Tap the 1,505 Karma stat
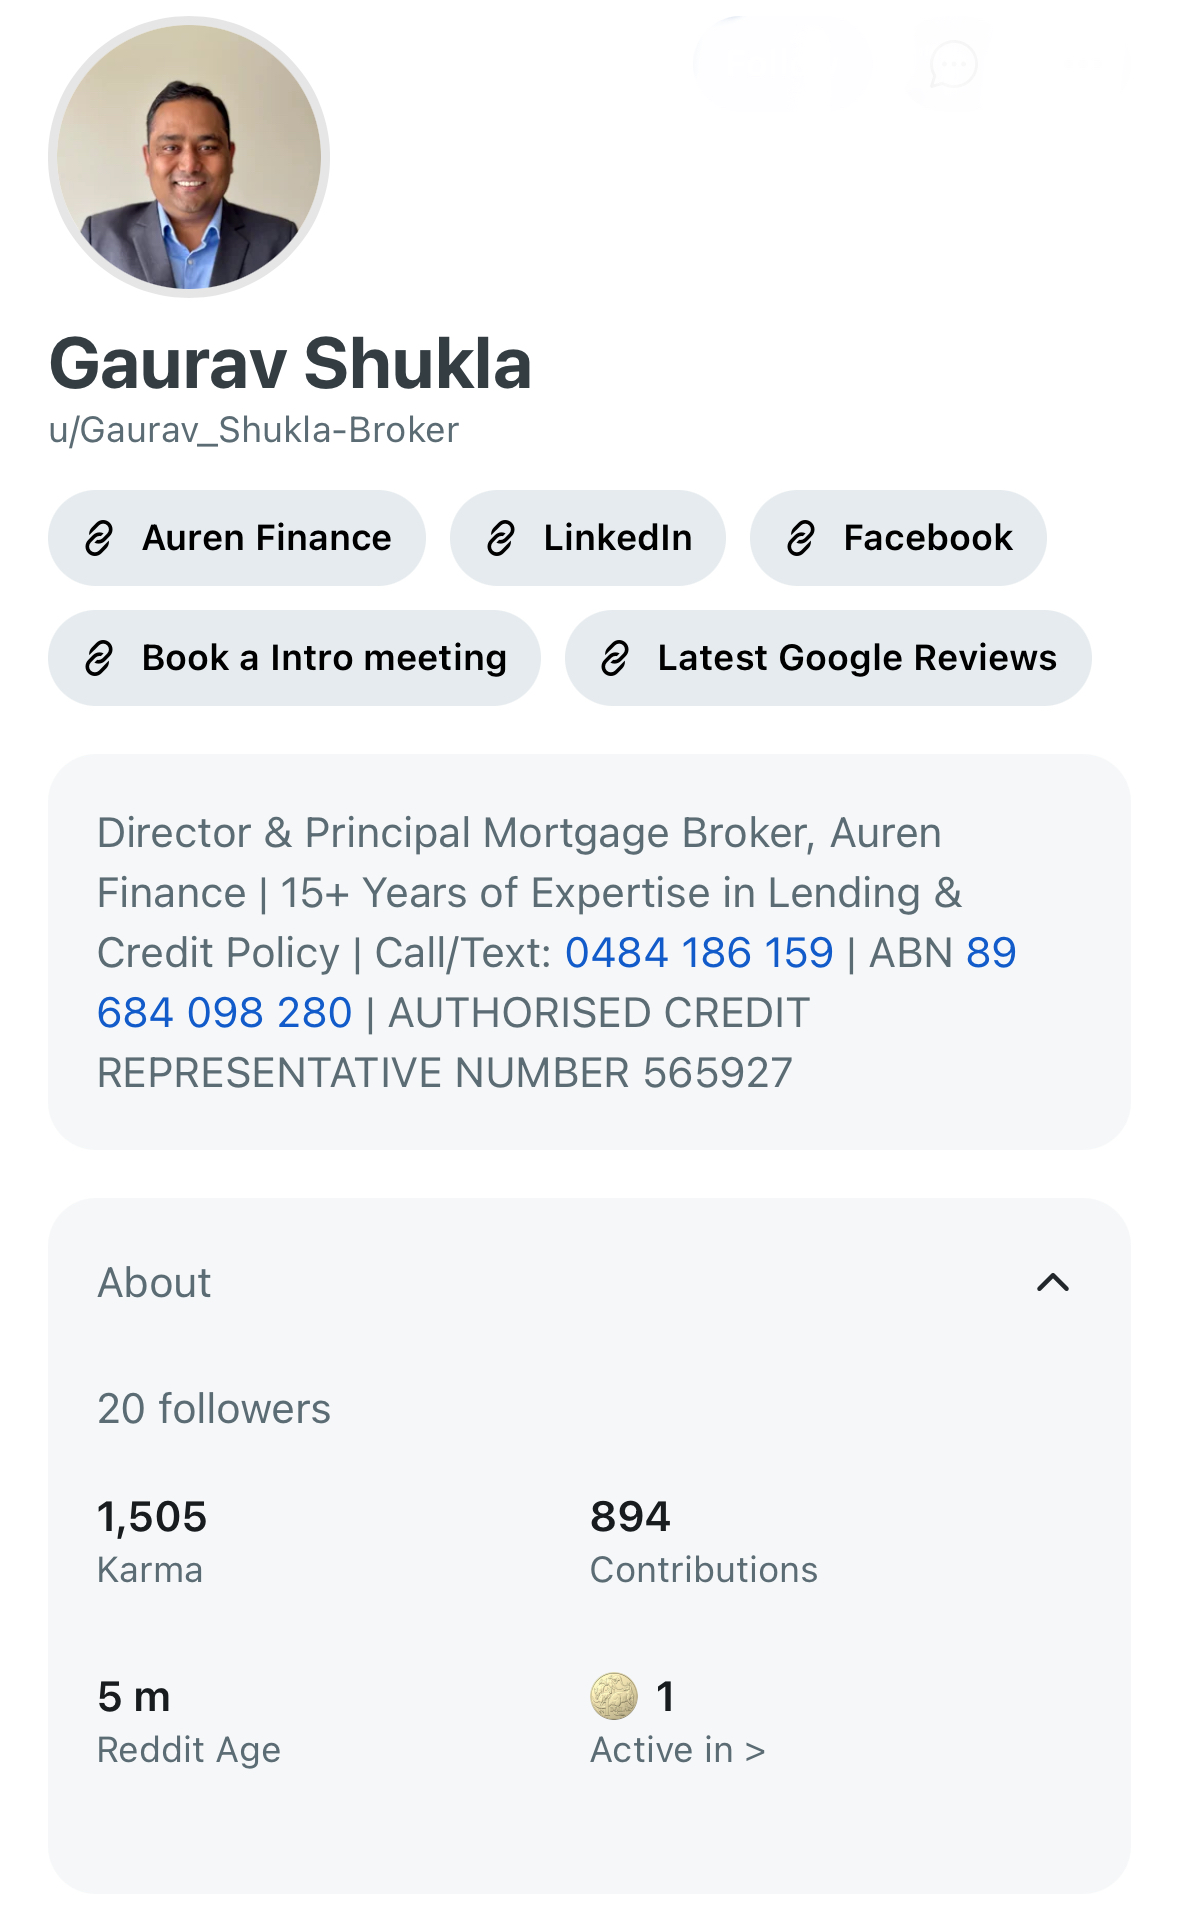The width and height of the screenshot is (1179, 1921). coord(152,1541)
